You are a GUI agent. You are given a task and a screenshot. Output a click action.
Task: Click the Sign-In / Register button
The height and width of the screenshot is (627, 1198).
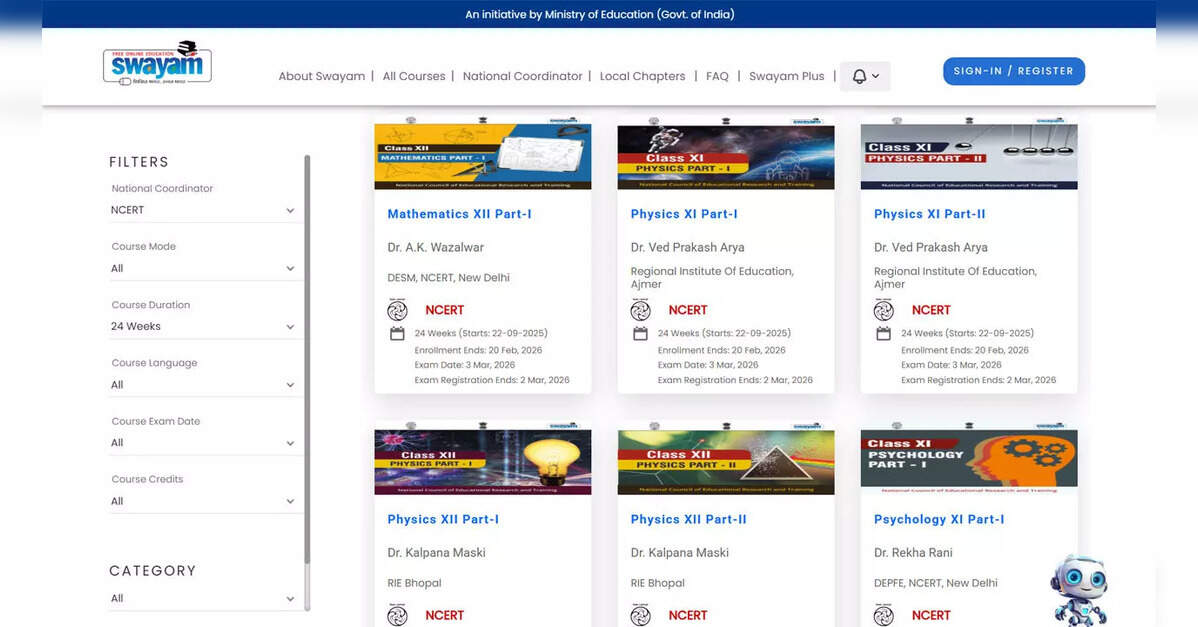point(1013,71)
